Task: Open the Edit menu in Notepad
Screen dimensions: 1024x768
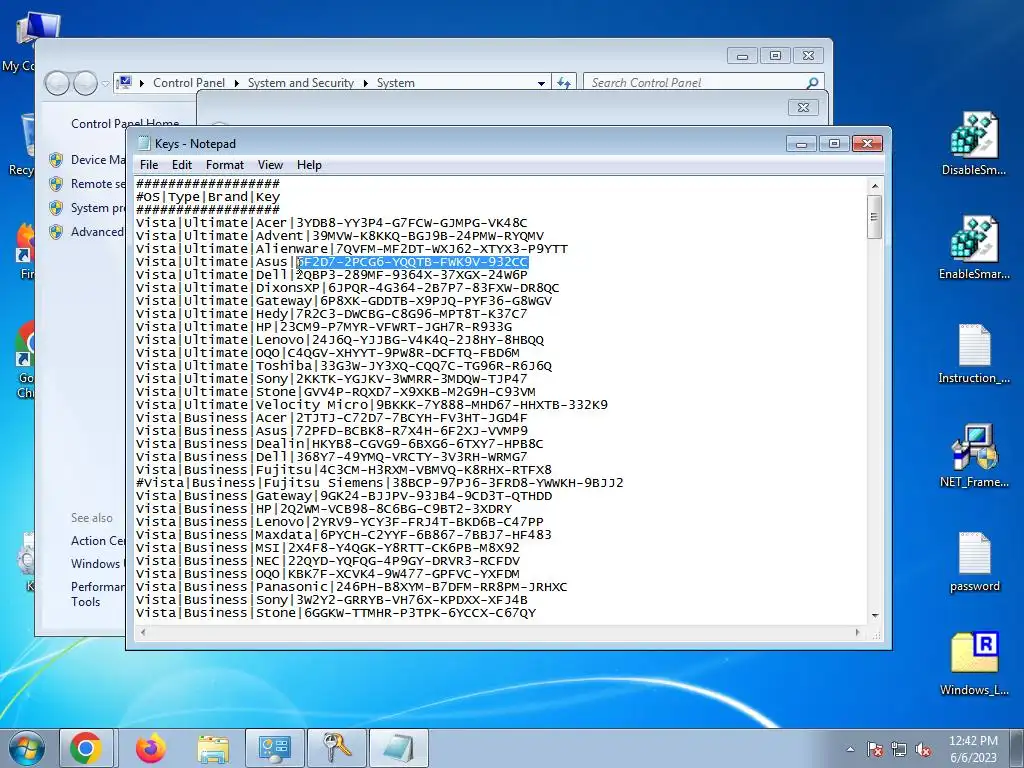Action: [x=182, y=165]
